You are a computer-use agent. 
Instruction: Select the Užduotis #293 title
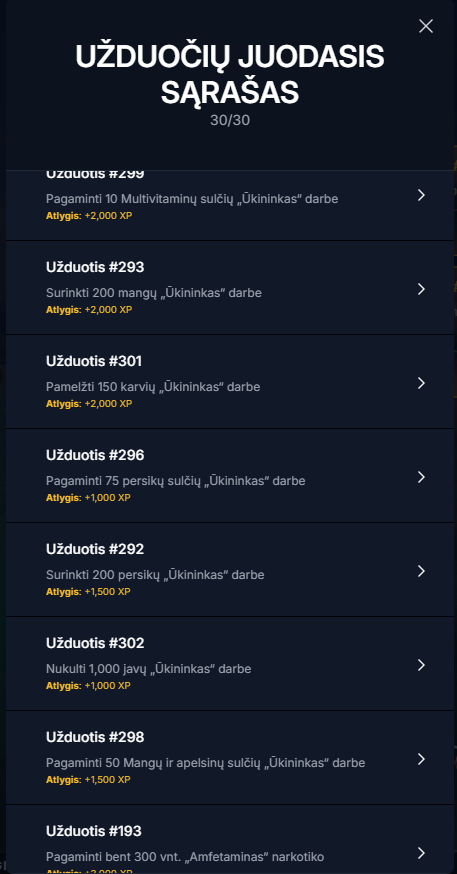click(95, 268)
